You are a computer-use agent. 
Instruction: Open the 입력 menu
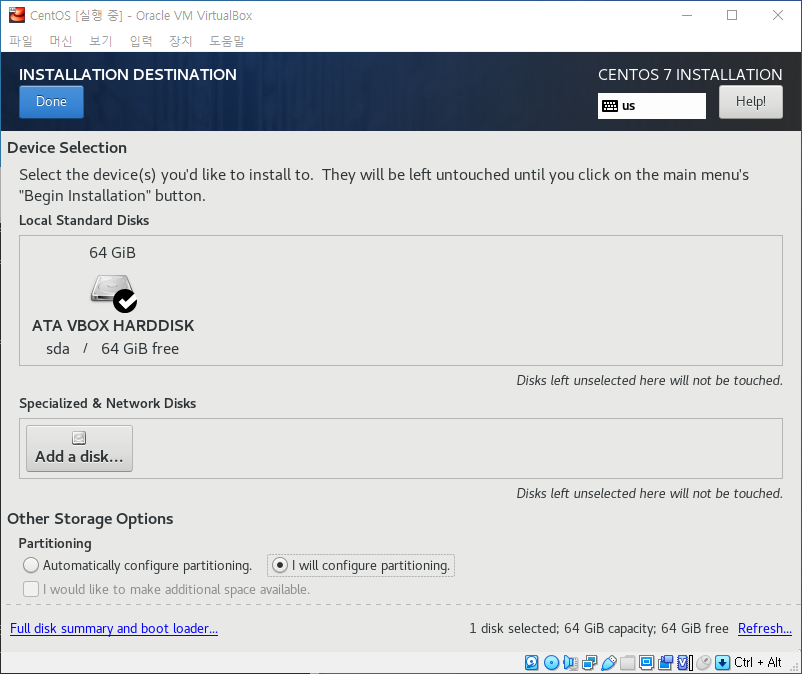[141, 41]
